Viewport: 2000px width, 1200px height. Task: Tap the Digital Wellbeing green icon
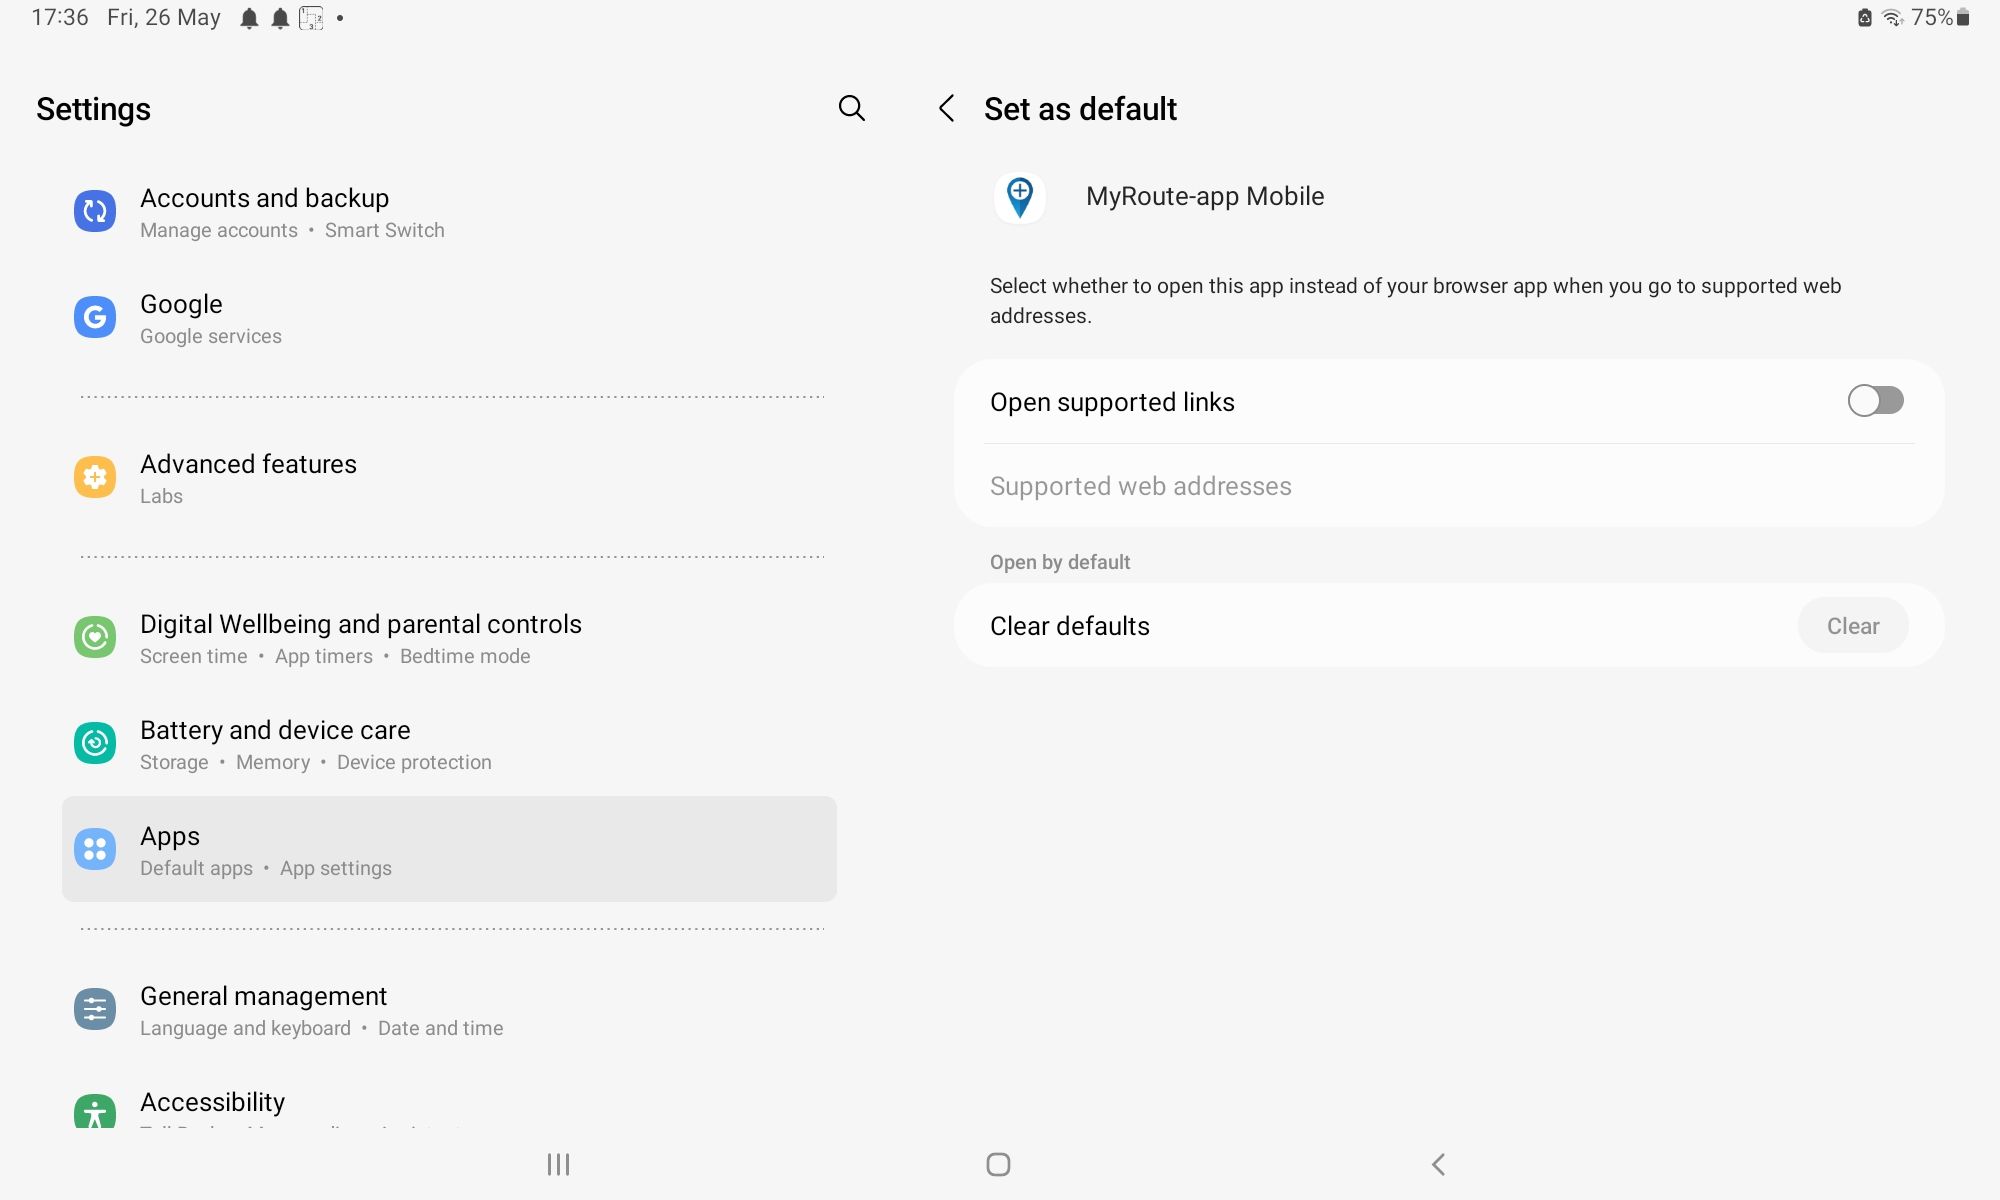(95, 637)
